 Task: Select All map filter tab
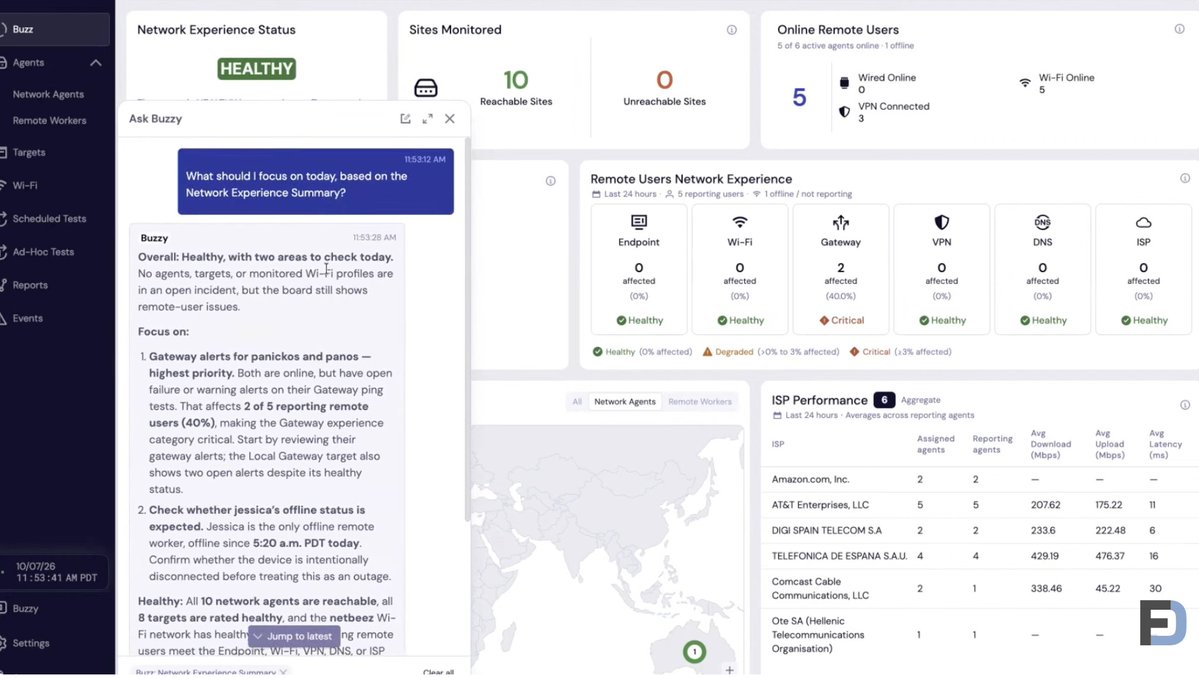tap(577, 401)
